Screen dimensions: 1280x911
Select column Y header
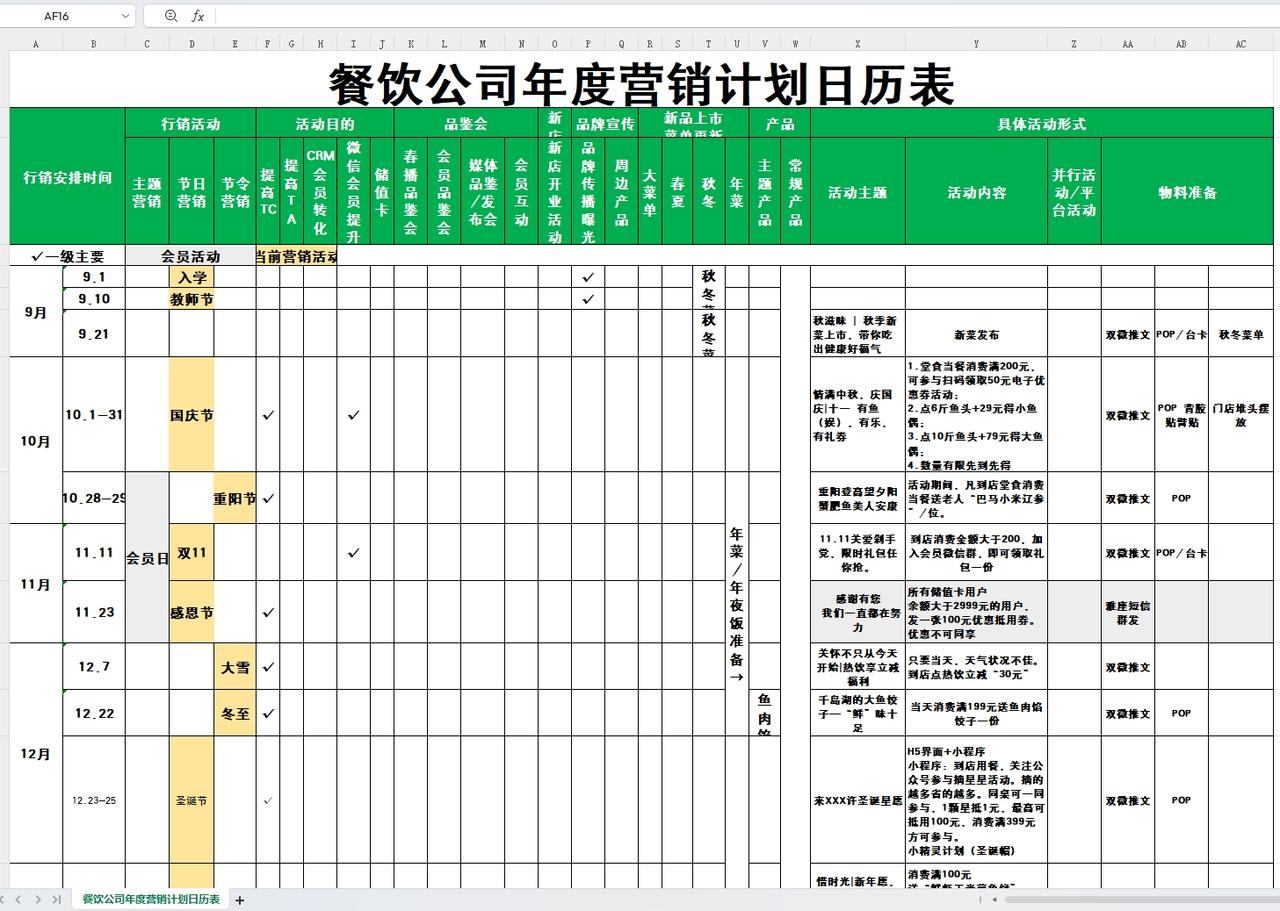[x=976, y=43]
